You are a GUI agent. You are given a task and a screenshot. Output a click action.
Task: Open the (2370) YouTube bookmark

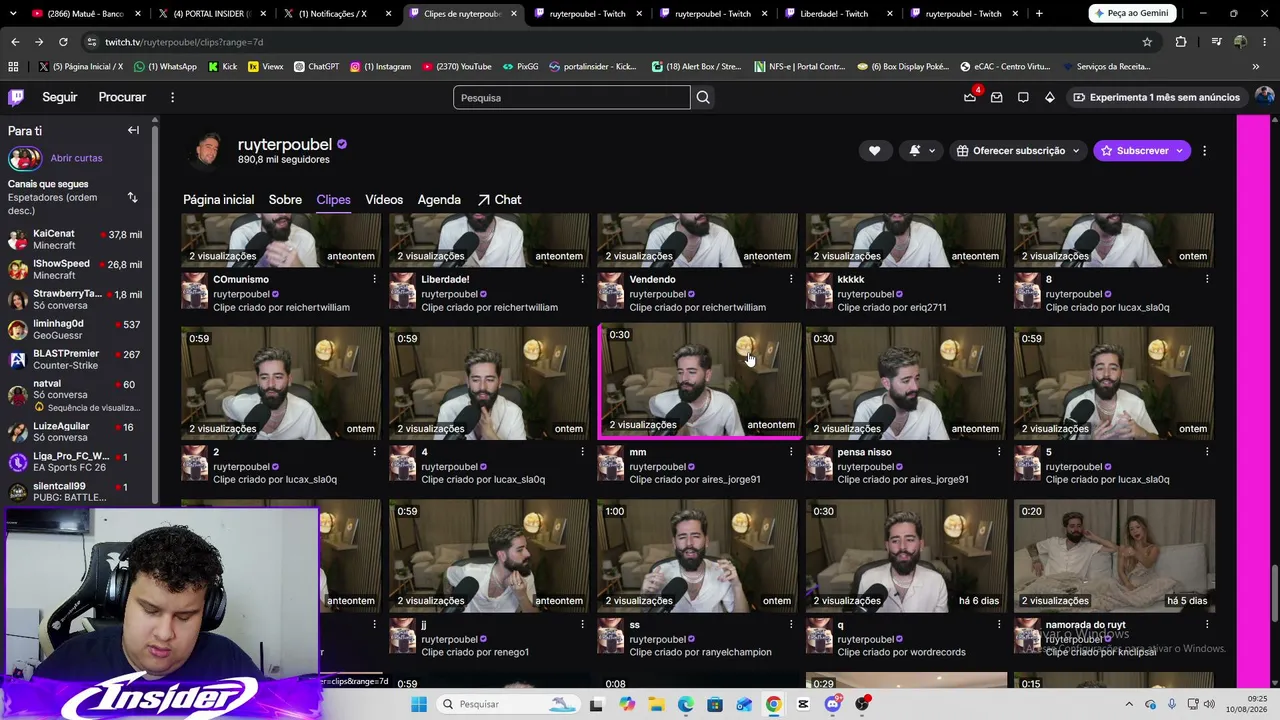pyautogui.click(x=457, y=67)
